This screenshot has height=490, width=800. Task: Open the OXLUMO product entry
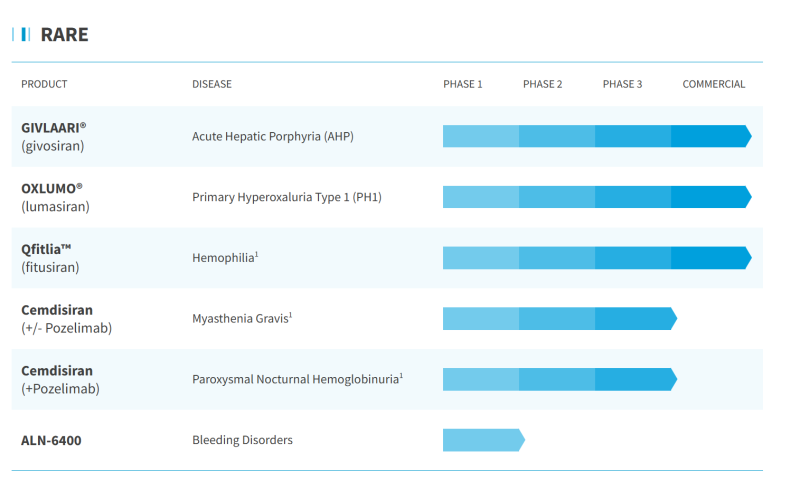[x=52, y=188]
